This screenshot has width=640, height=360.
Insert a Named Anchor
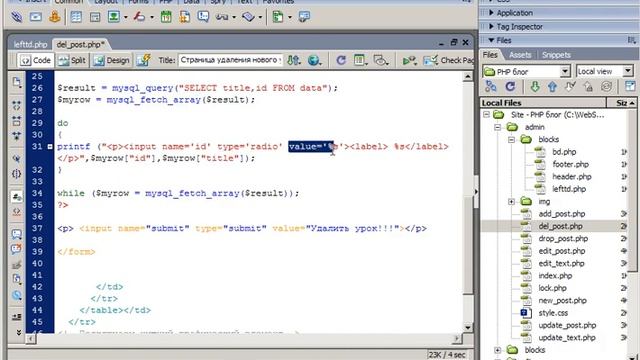click(55, 17)
